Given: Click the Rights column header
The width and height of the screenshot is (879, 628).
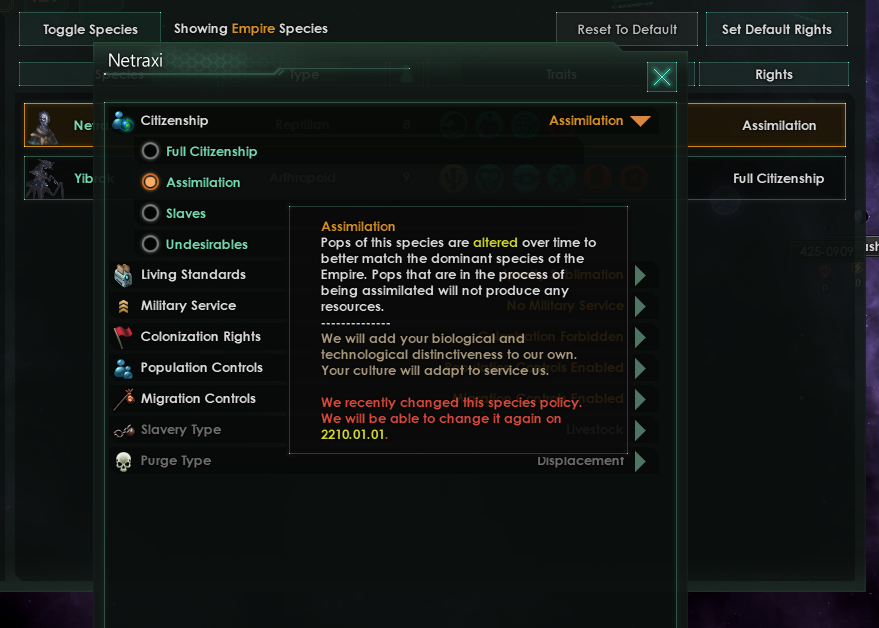Looking at the screenshot, I should [x=773, y=74].
